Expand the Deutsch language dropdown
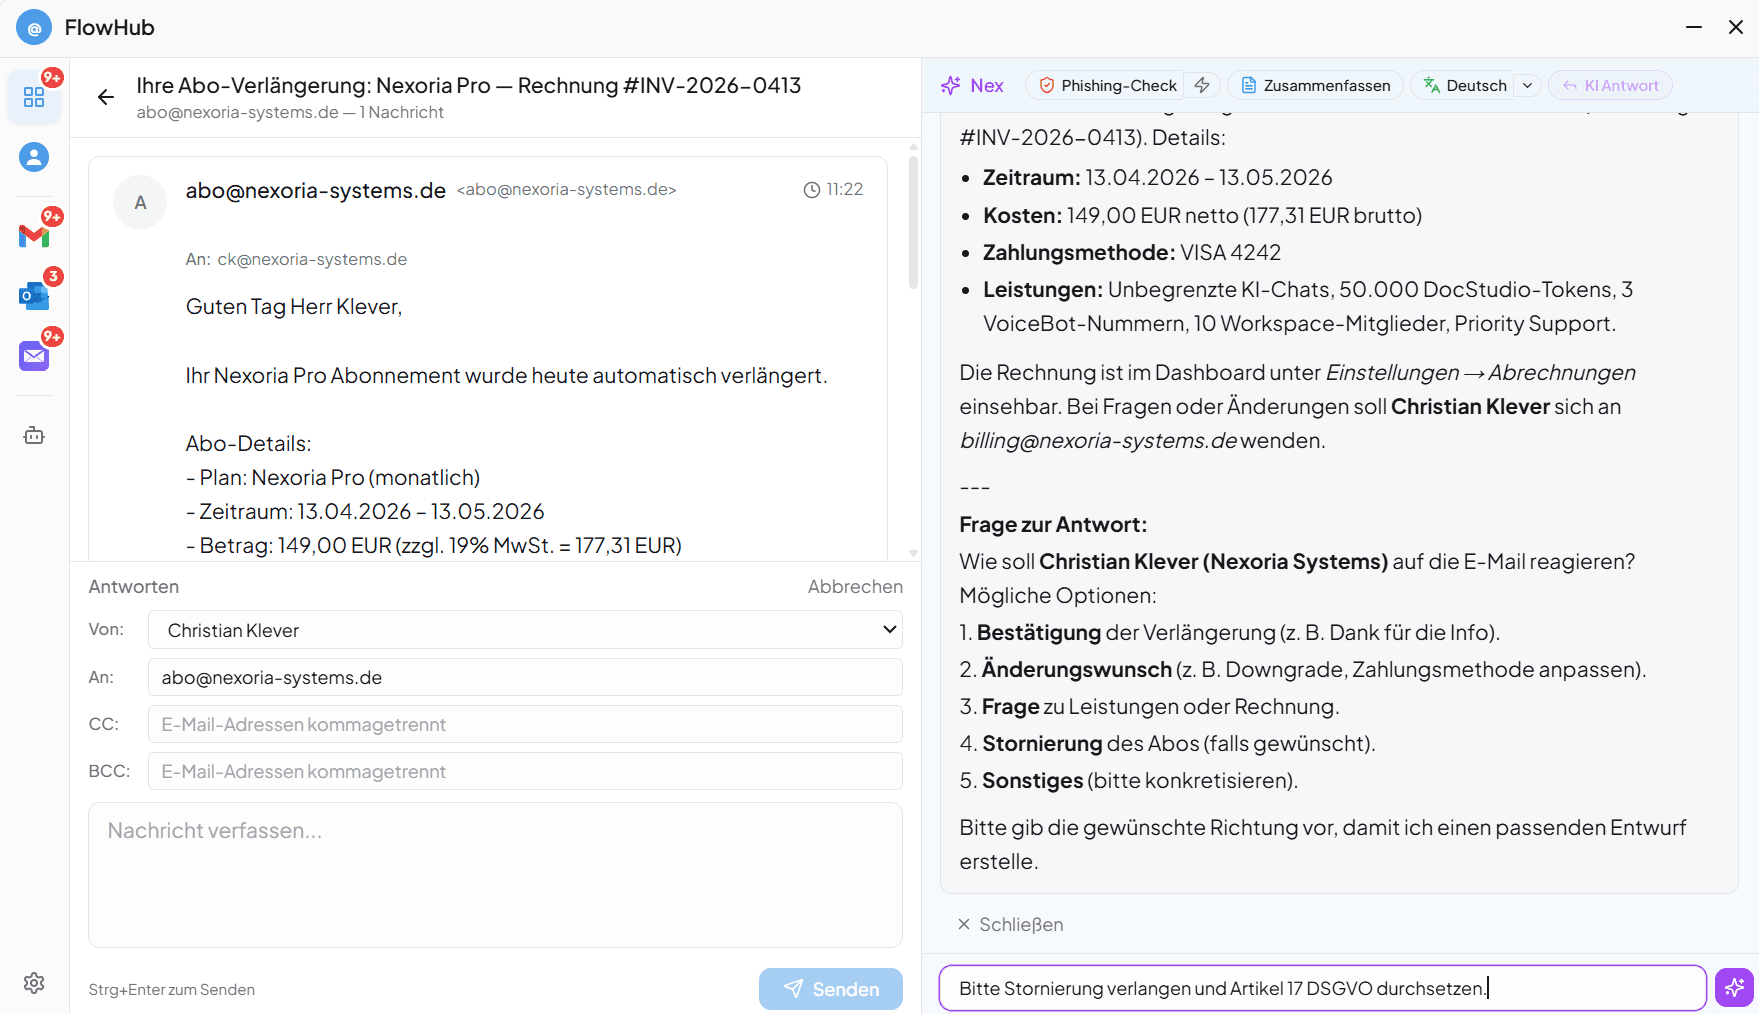The width and height of the screenshot is (1759, 1014). 1527,85
